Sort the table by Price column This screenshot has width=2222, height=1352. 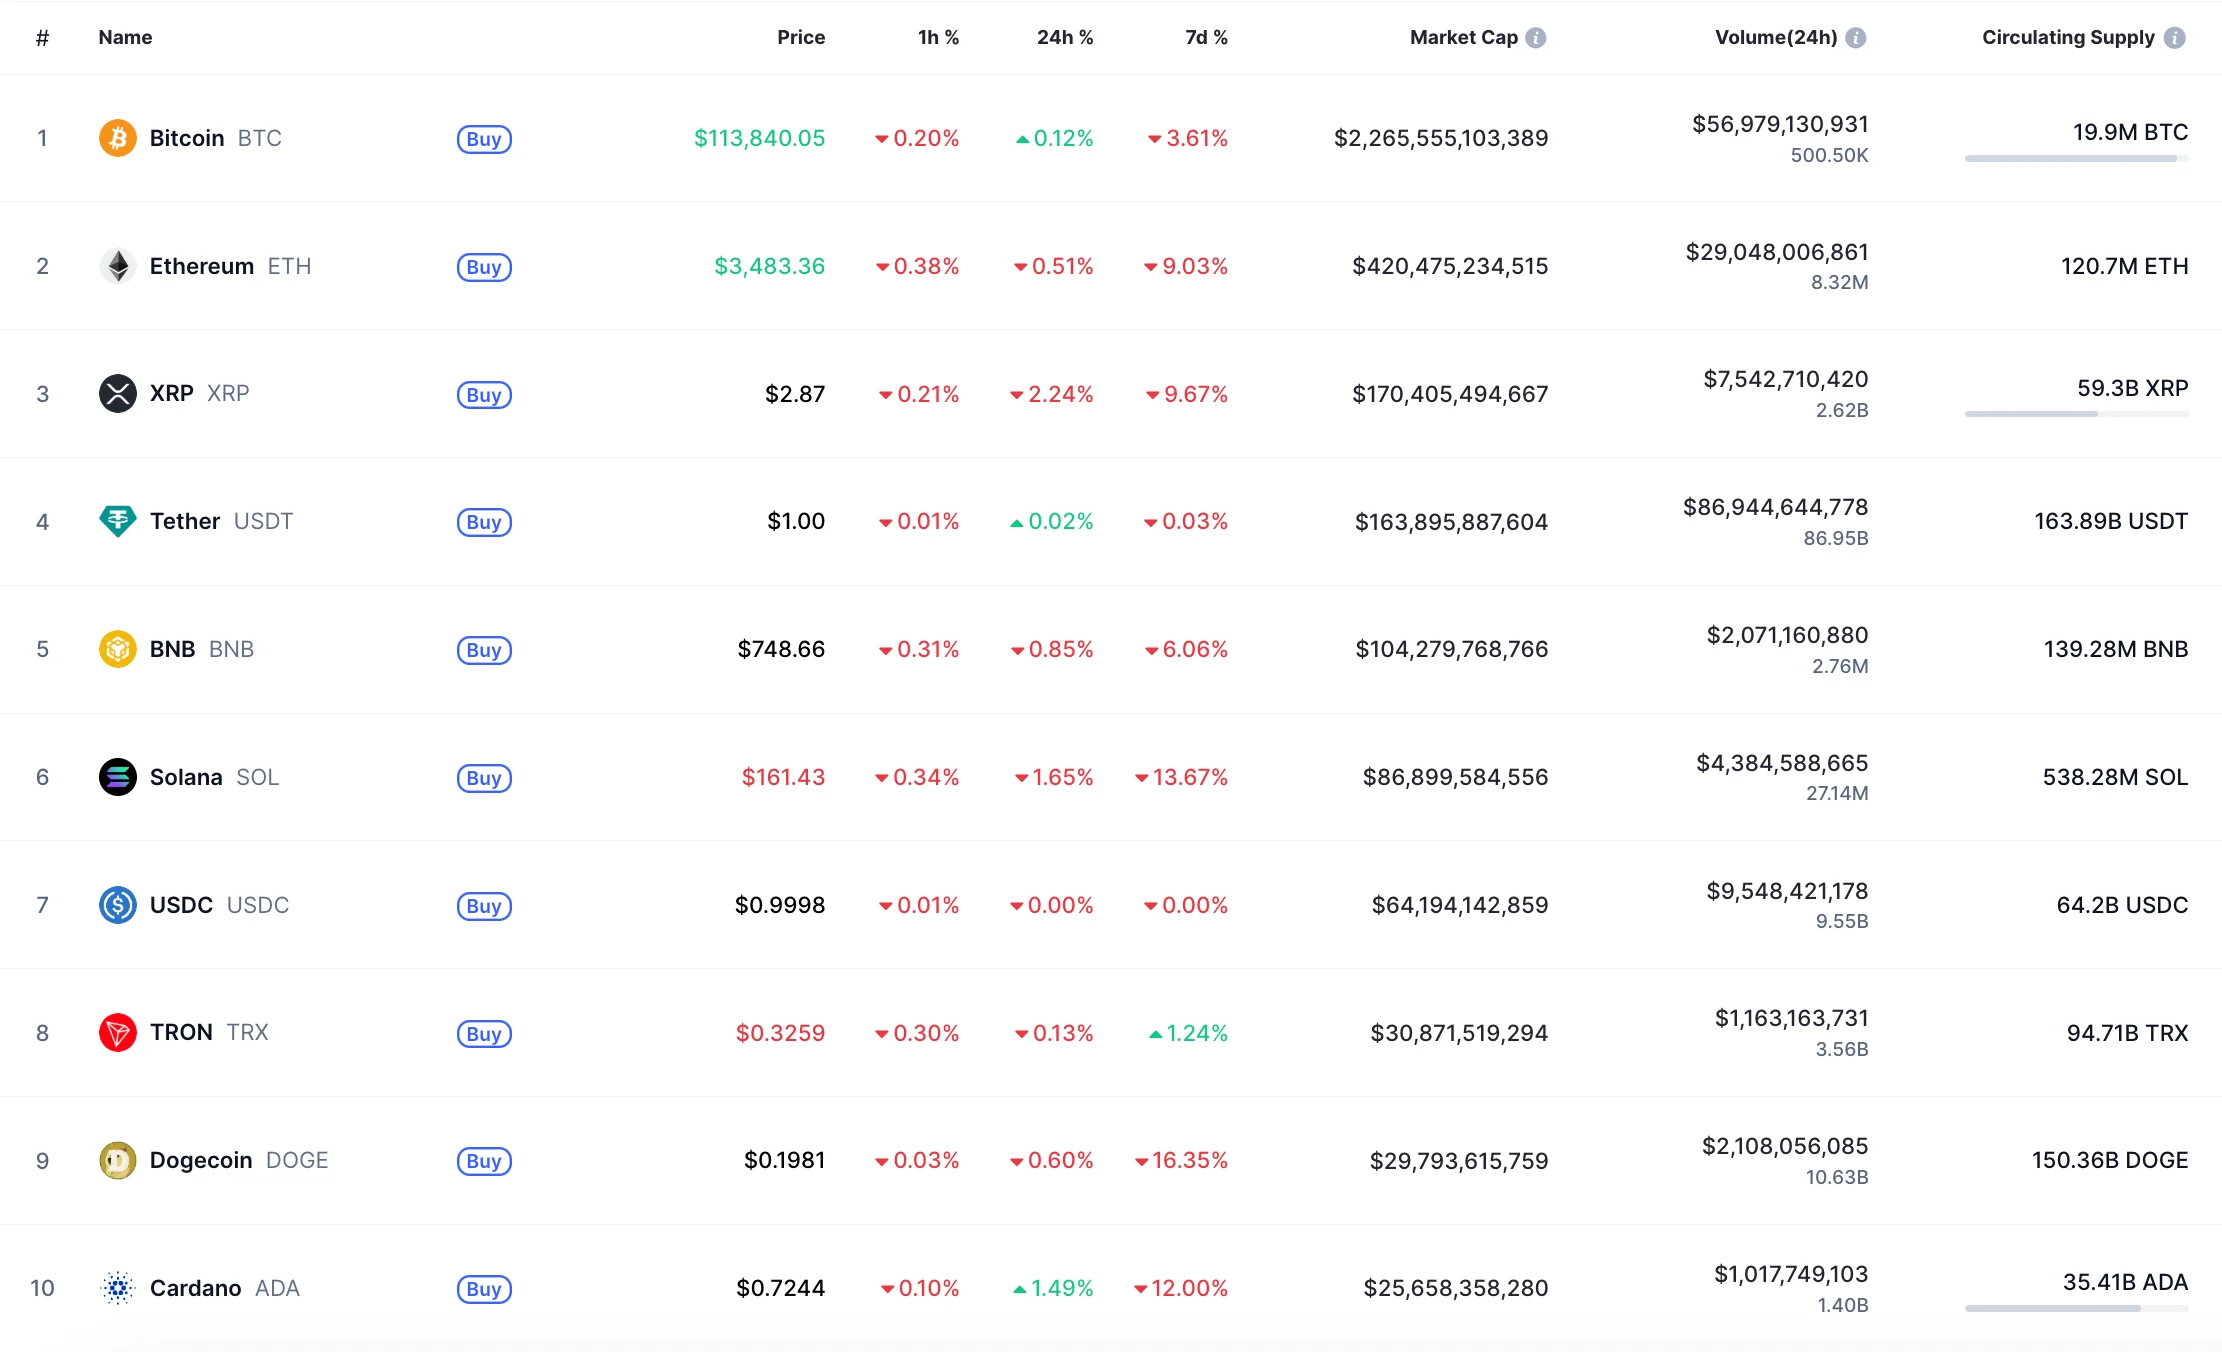[801, 38]
